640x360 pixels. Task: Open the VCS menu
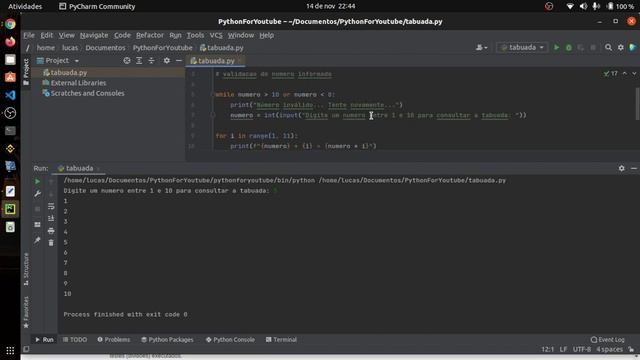point(216,35)
